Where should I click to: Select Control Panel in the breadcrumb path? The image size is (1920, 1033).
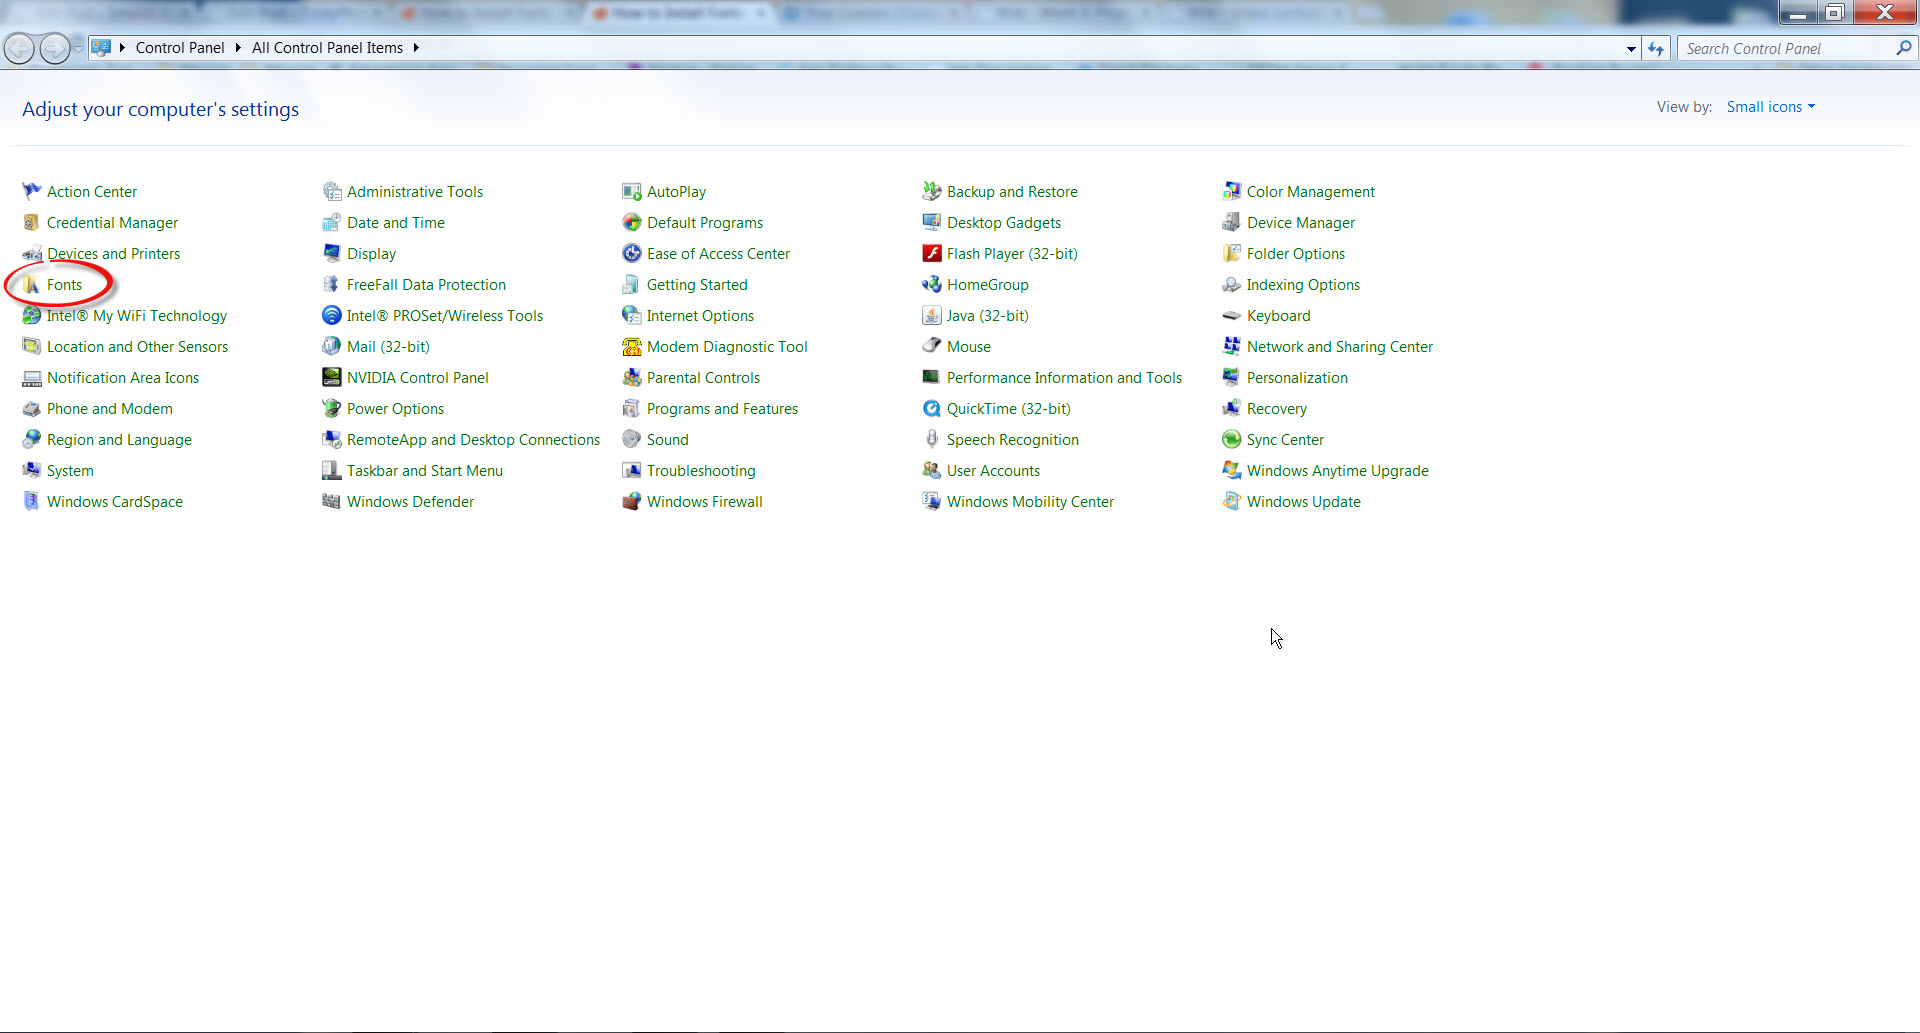click(180, 48)
